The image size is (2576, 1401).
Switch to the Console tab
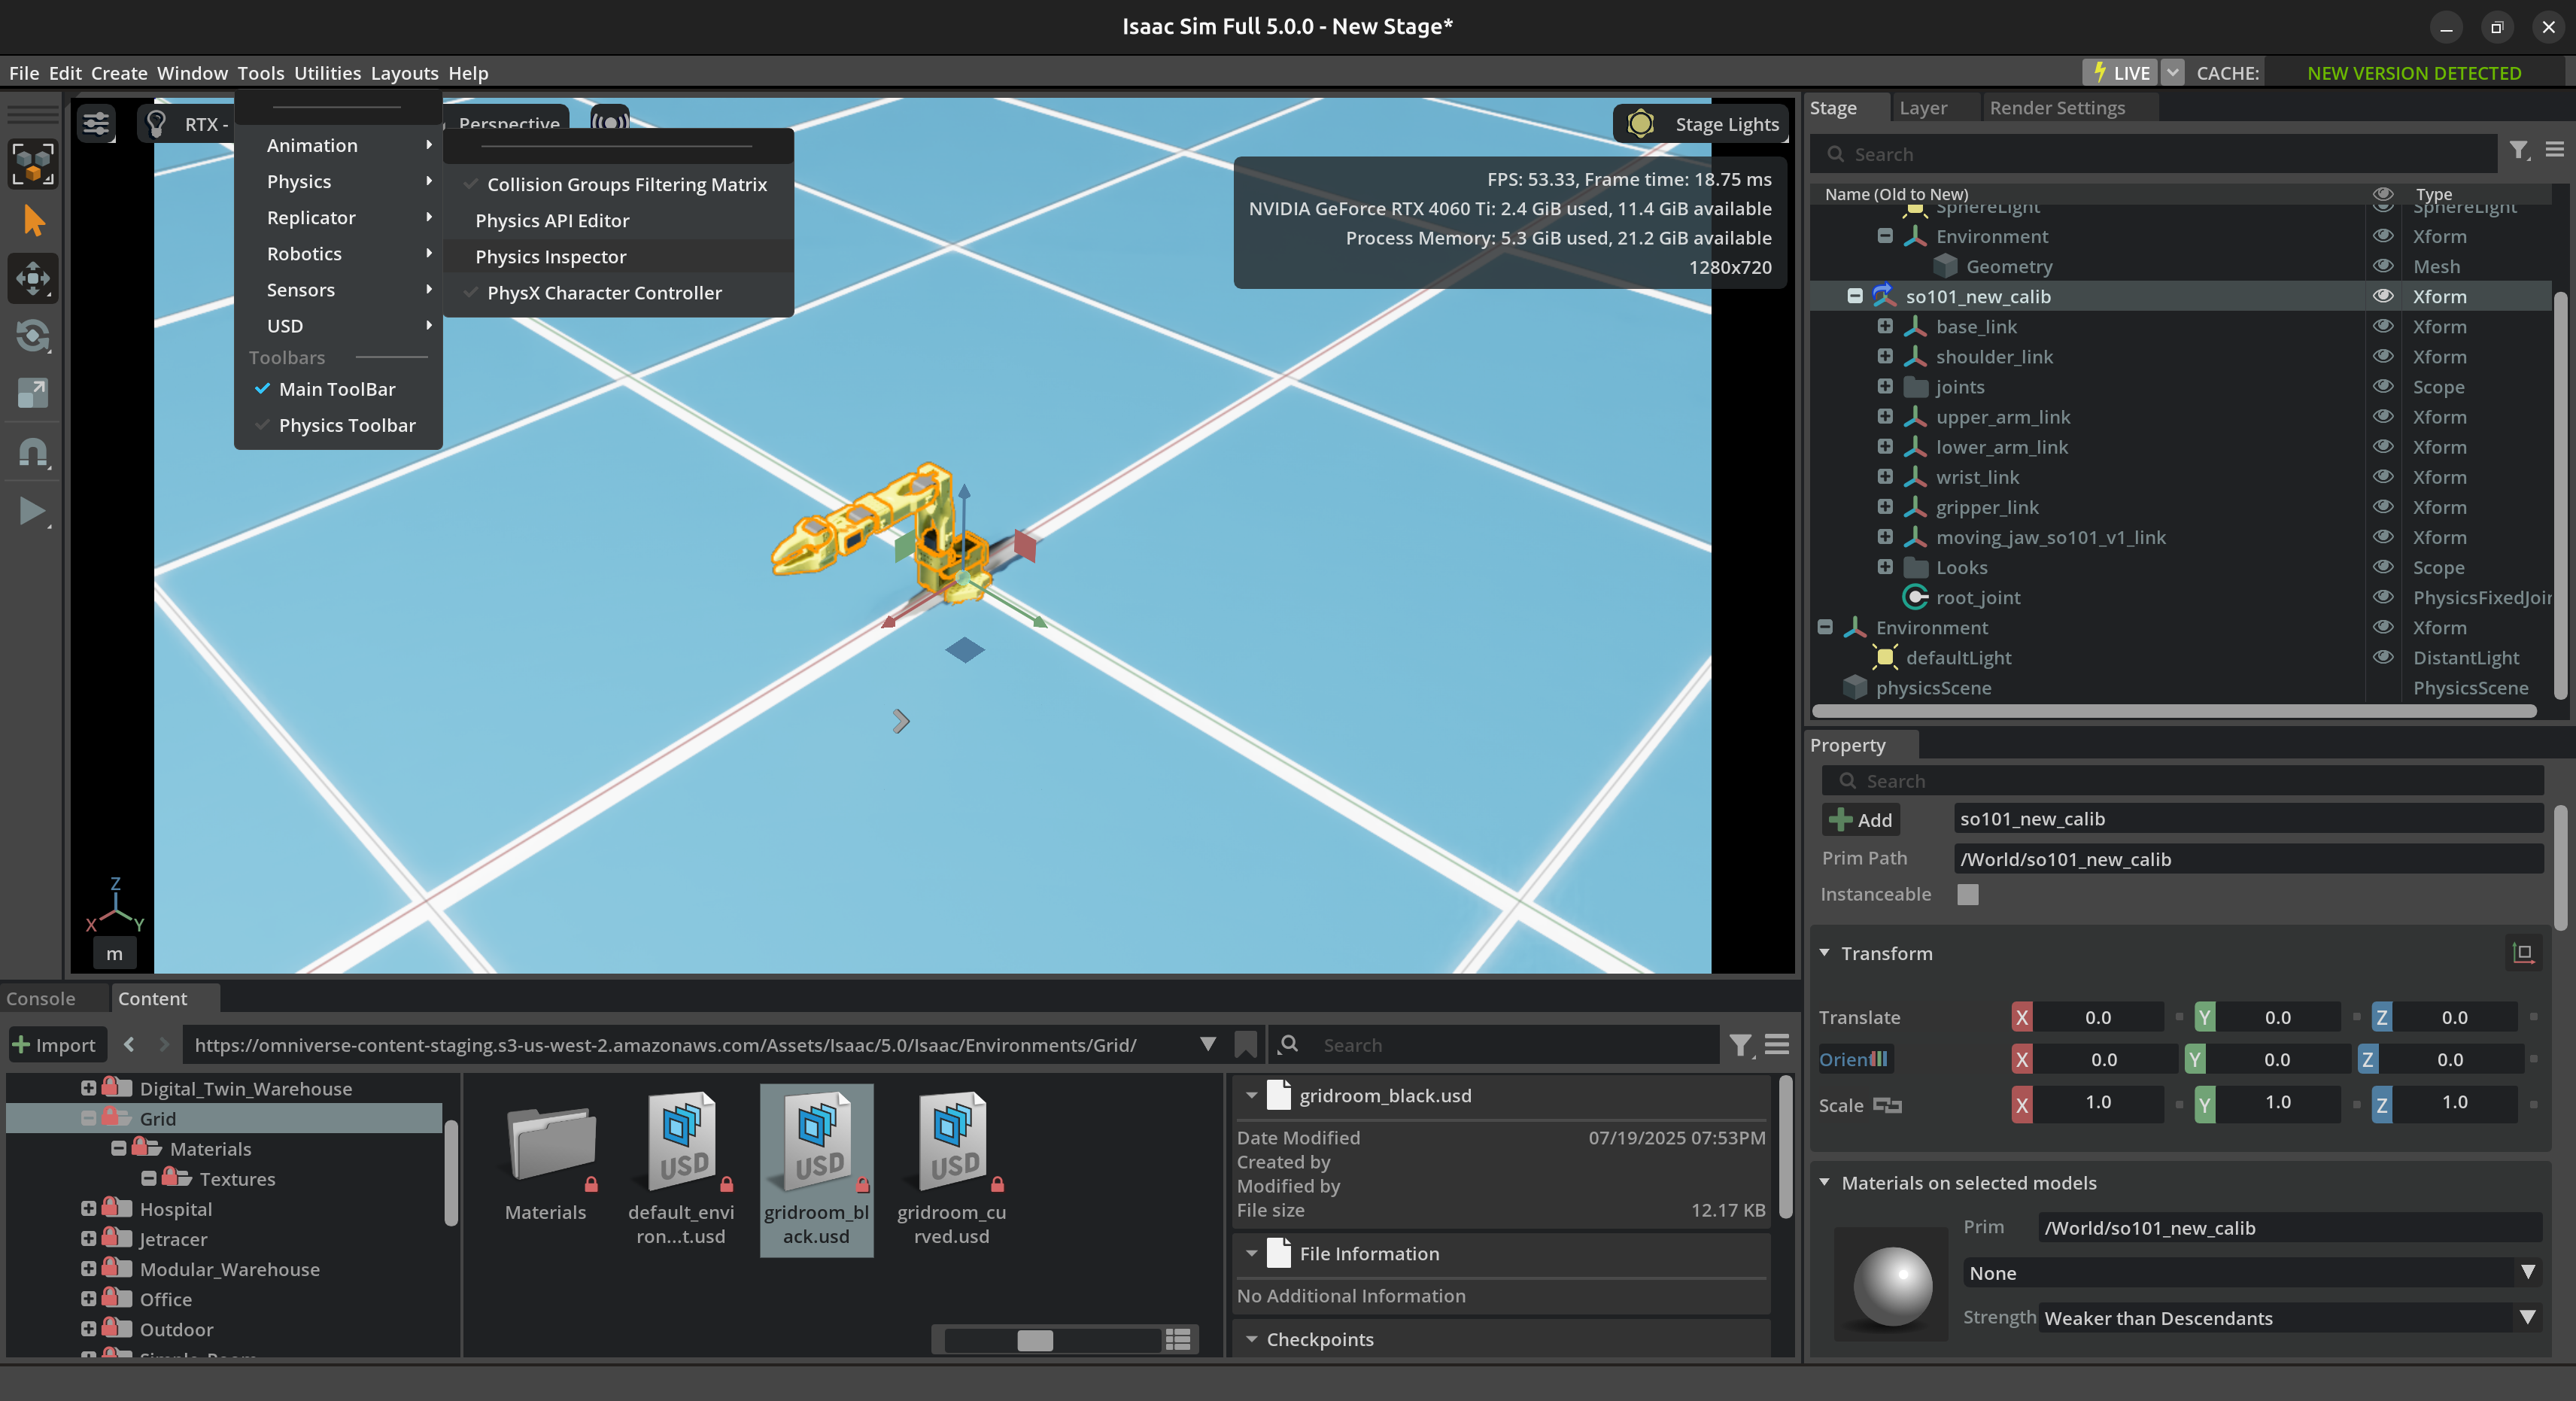(x=41, y=998)
